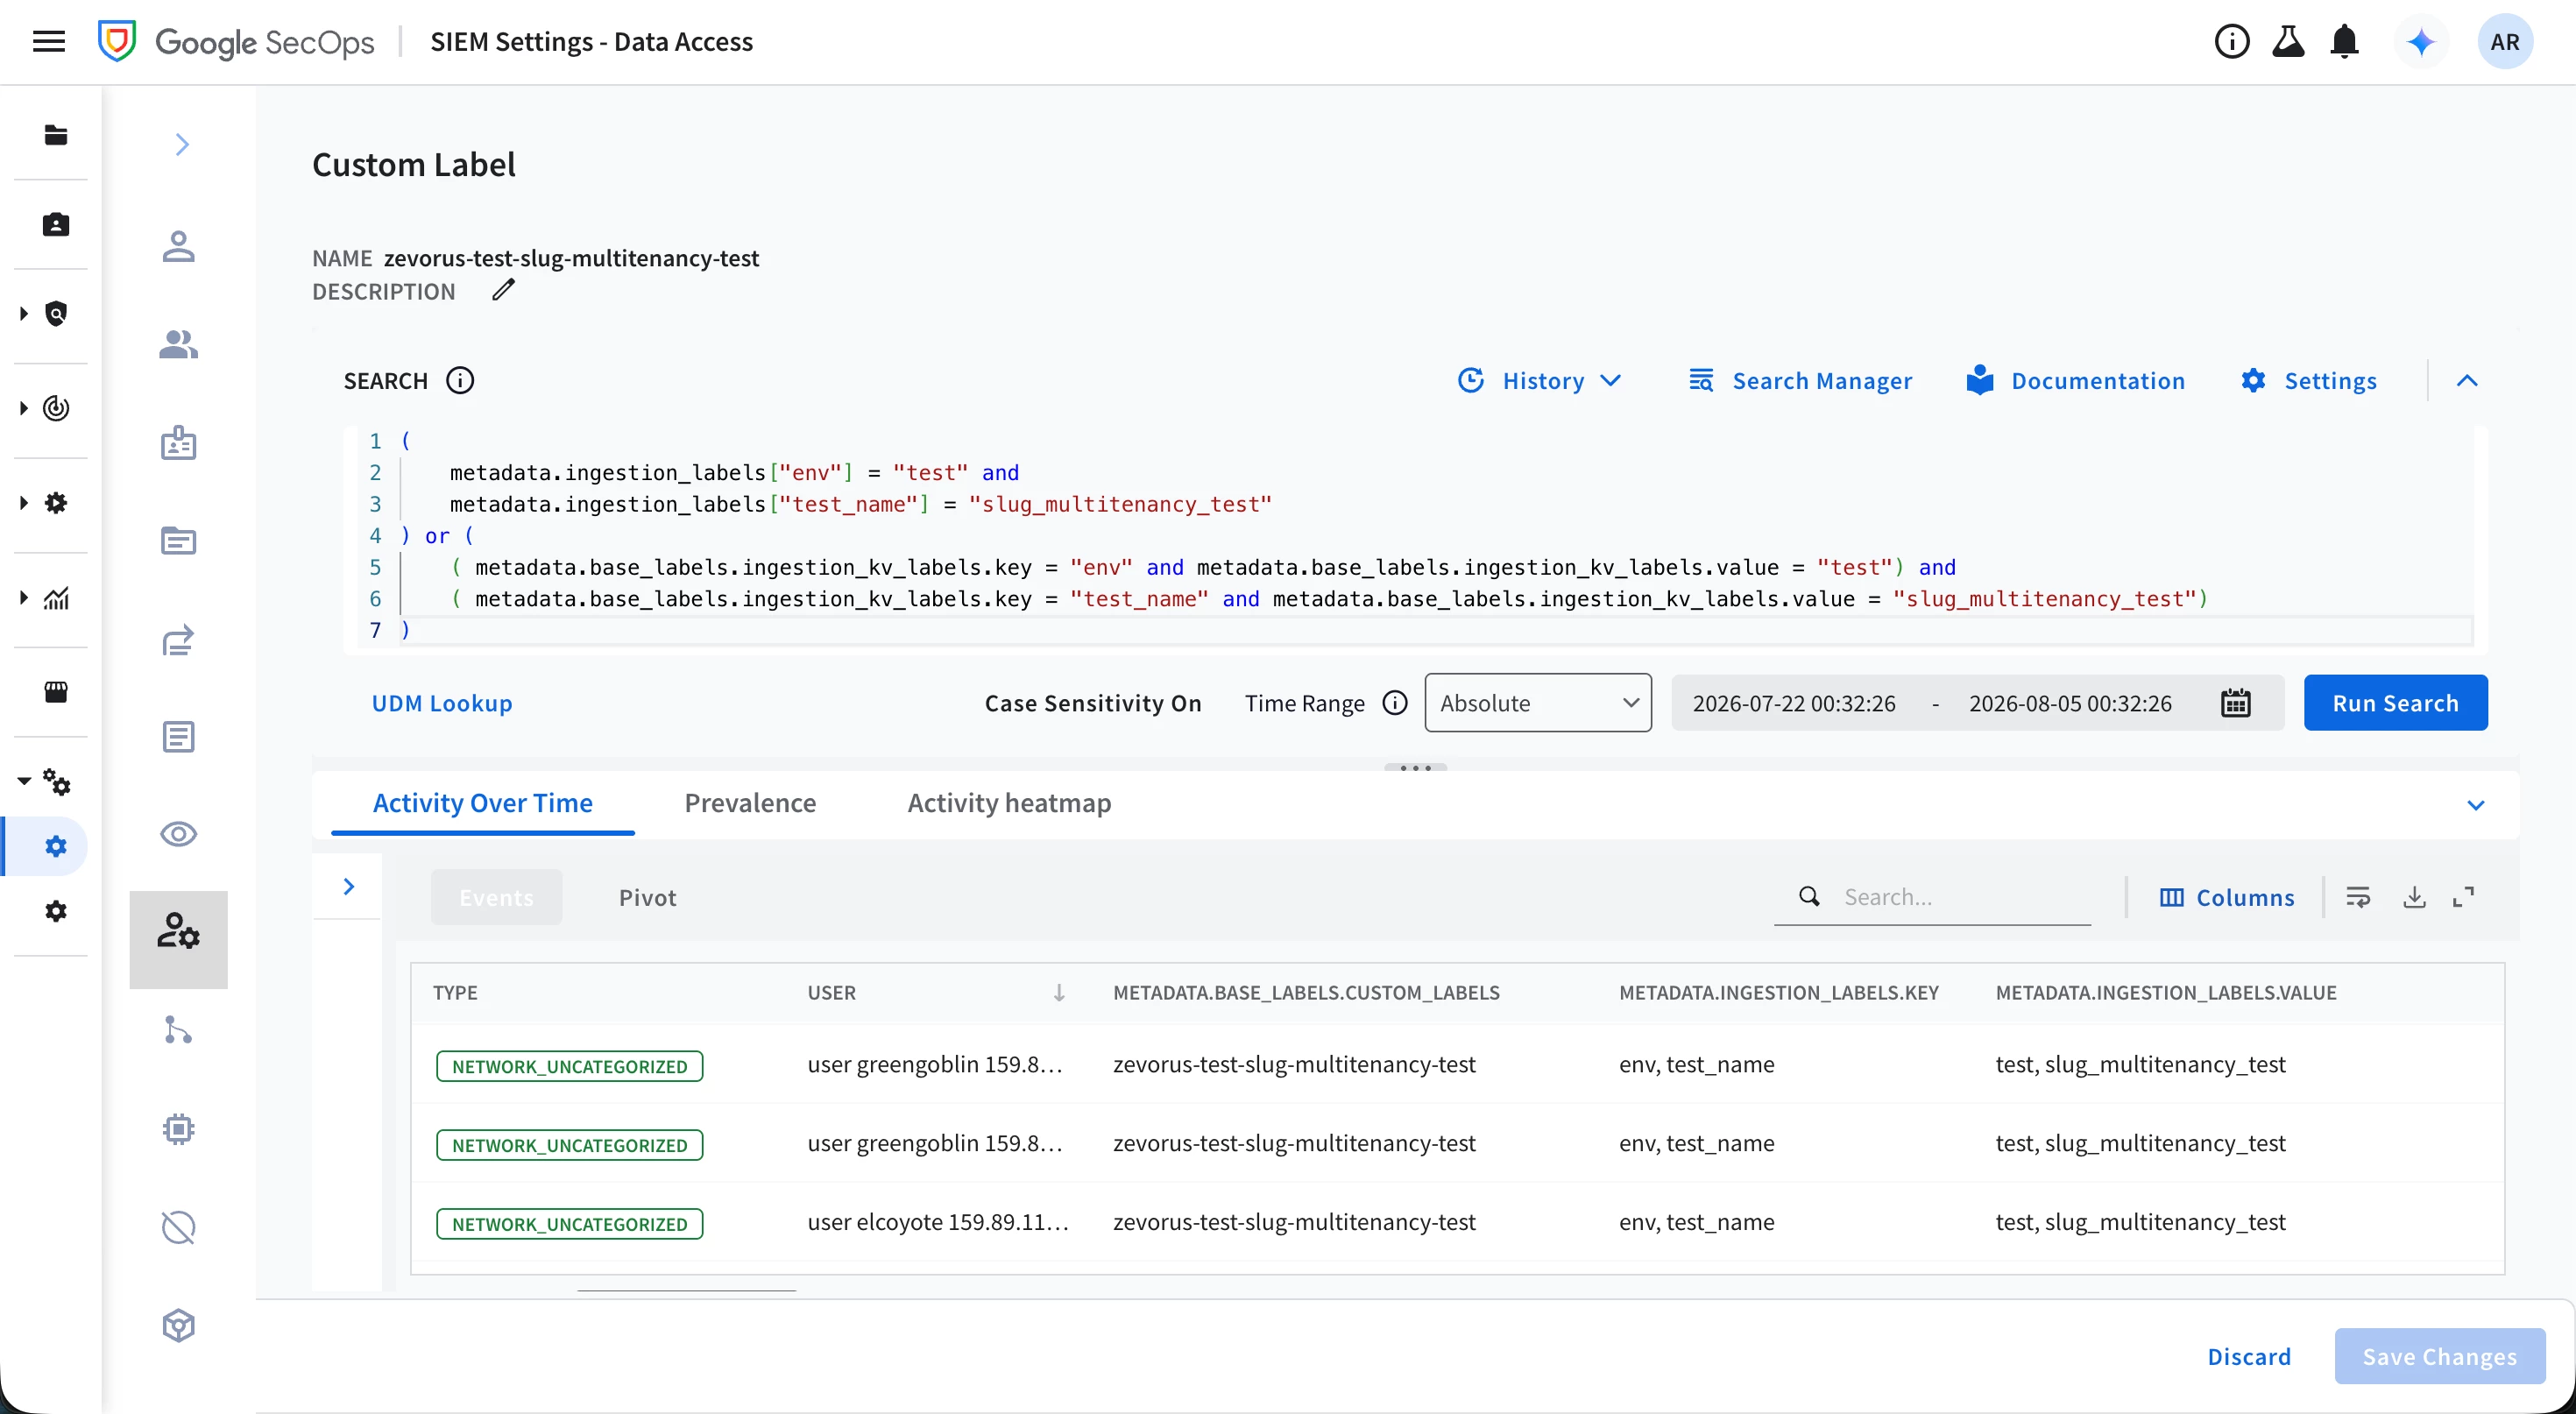This screenshot has width=2576, height=1414.
Task: Launch the Gemini sparkle assistant
Action: (x=2421, y=42)
